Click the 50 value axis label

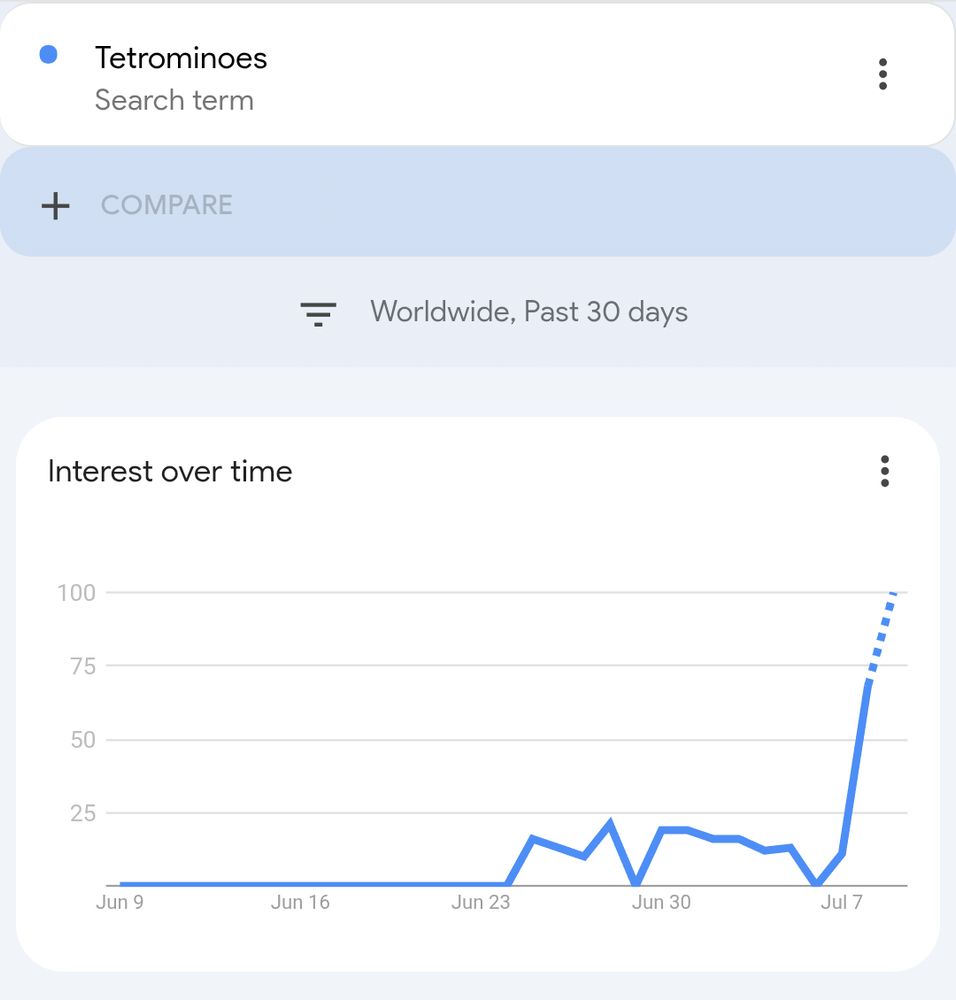click(x=82, y=740)
